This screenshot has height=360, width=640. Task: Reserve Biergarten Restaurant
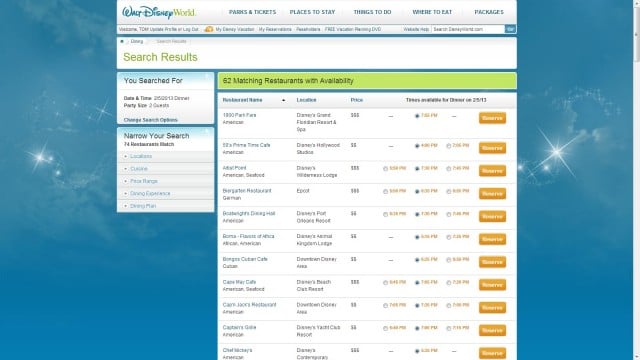pos(492,194)
